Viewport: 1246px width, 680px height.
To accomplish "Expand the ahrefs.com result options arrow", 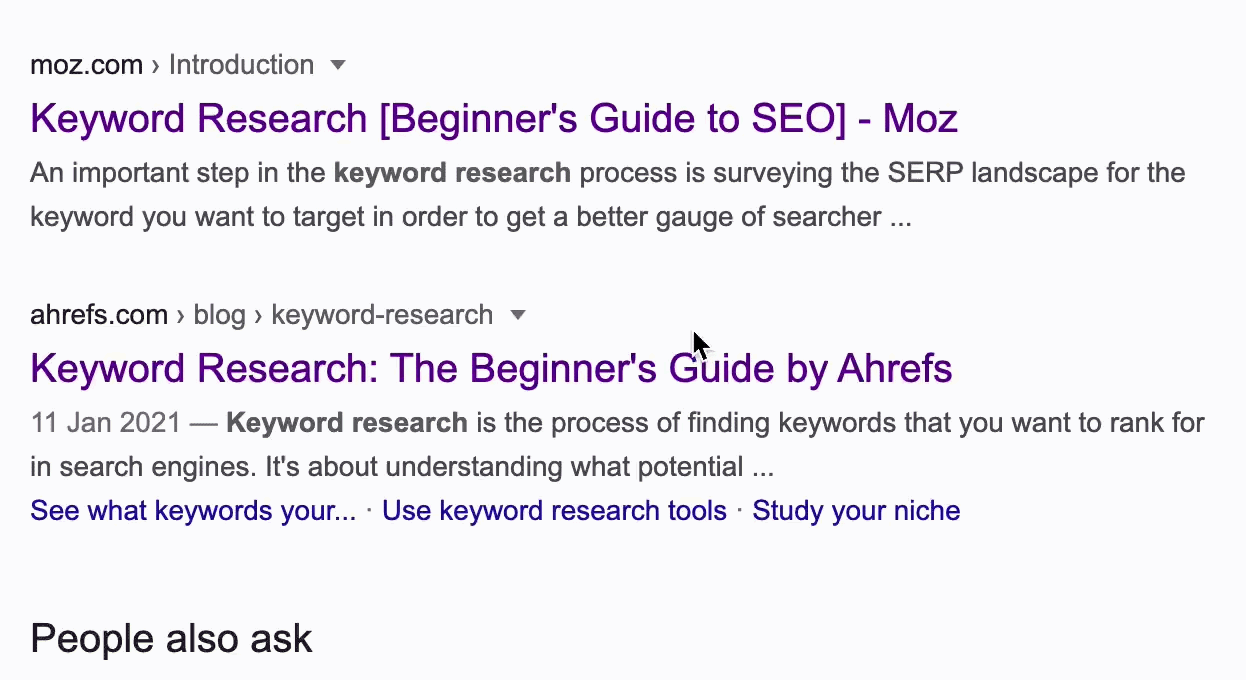I will 518,314.
